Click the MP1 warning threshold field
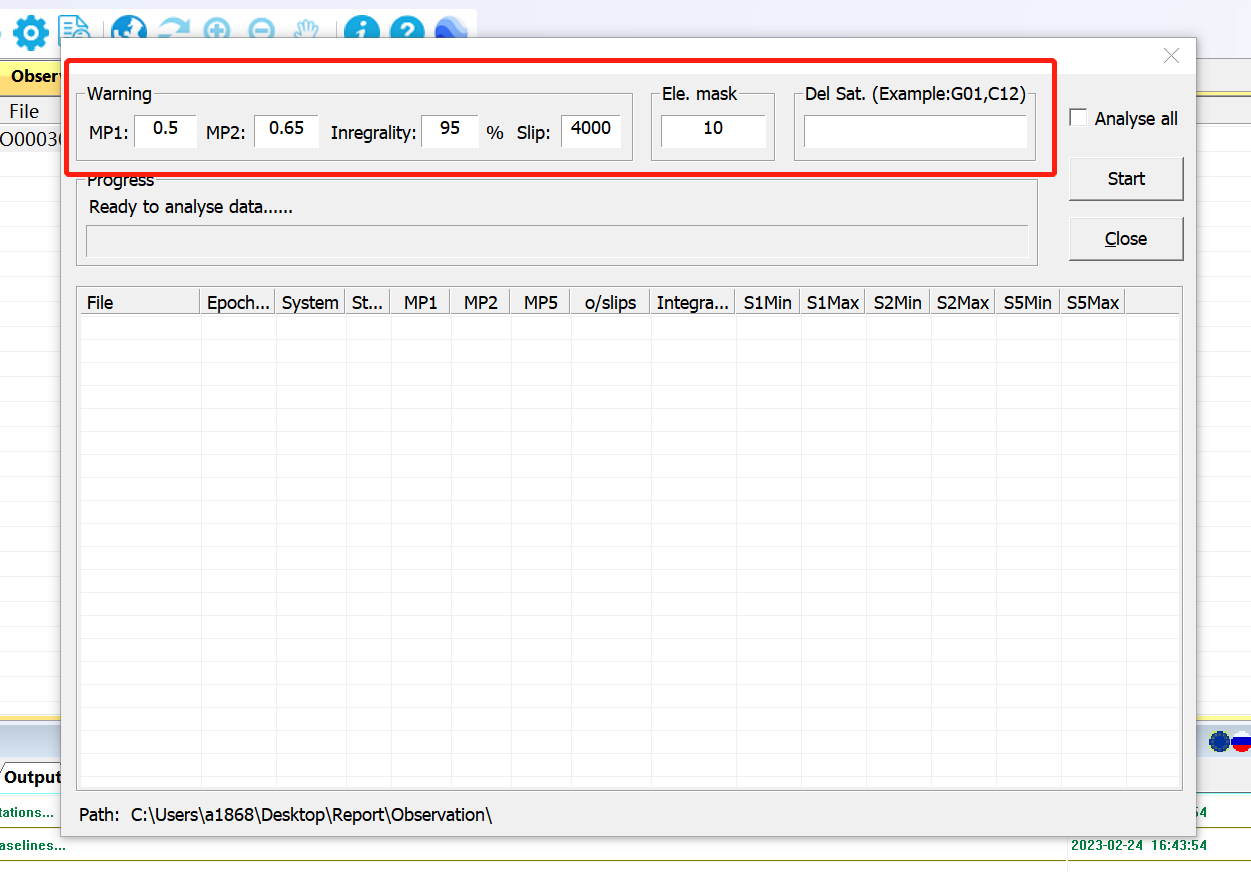 coord(166,130)
